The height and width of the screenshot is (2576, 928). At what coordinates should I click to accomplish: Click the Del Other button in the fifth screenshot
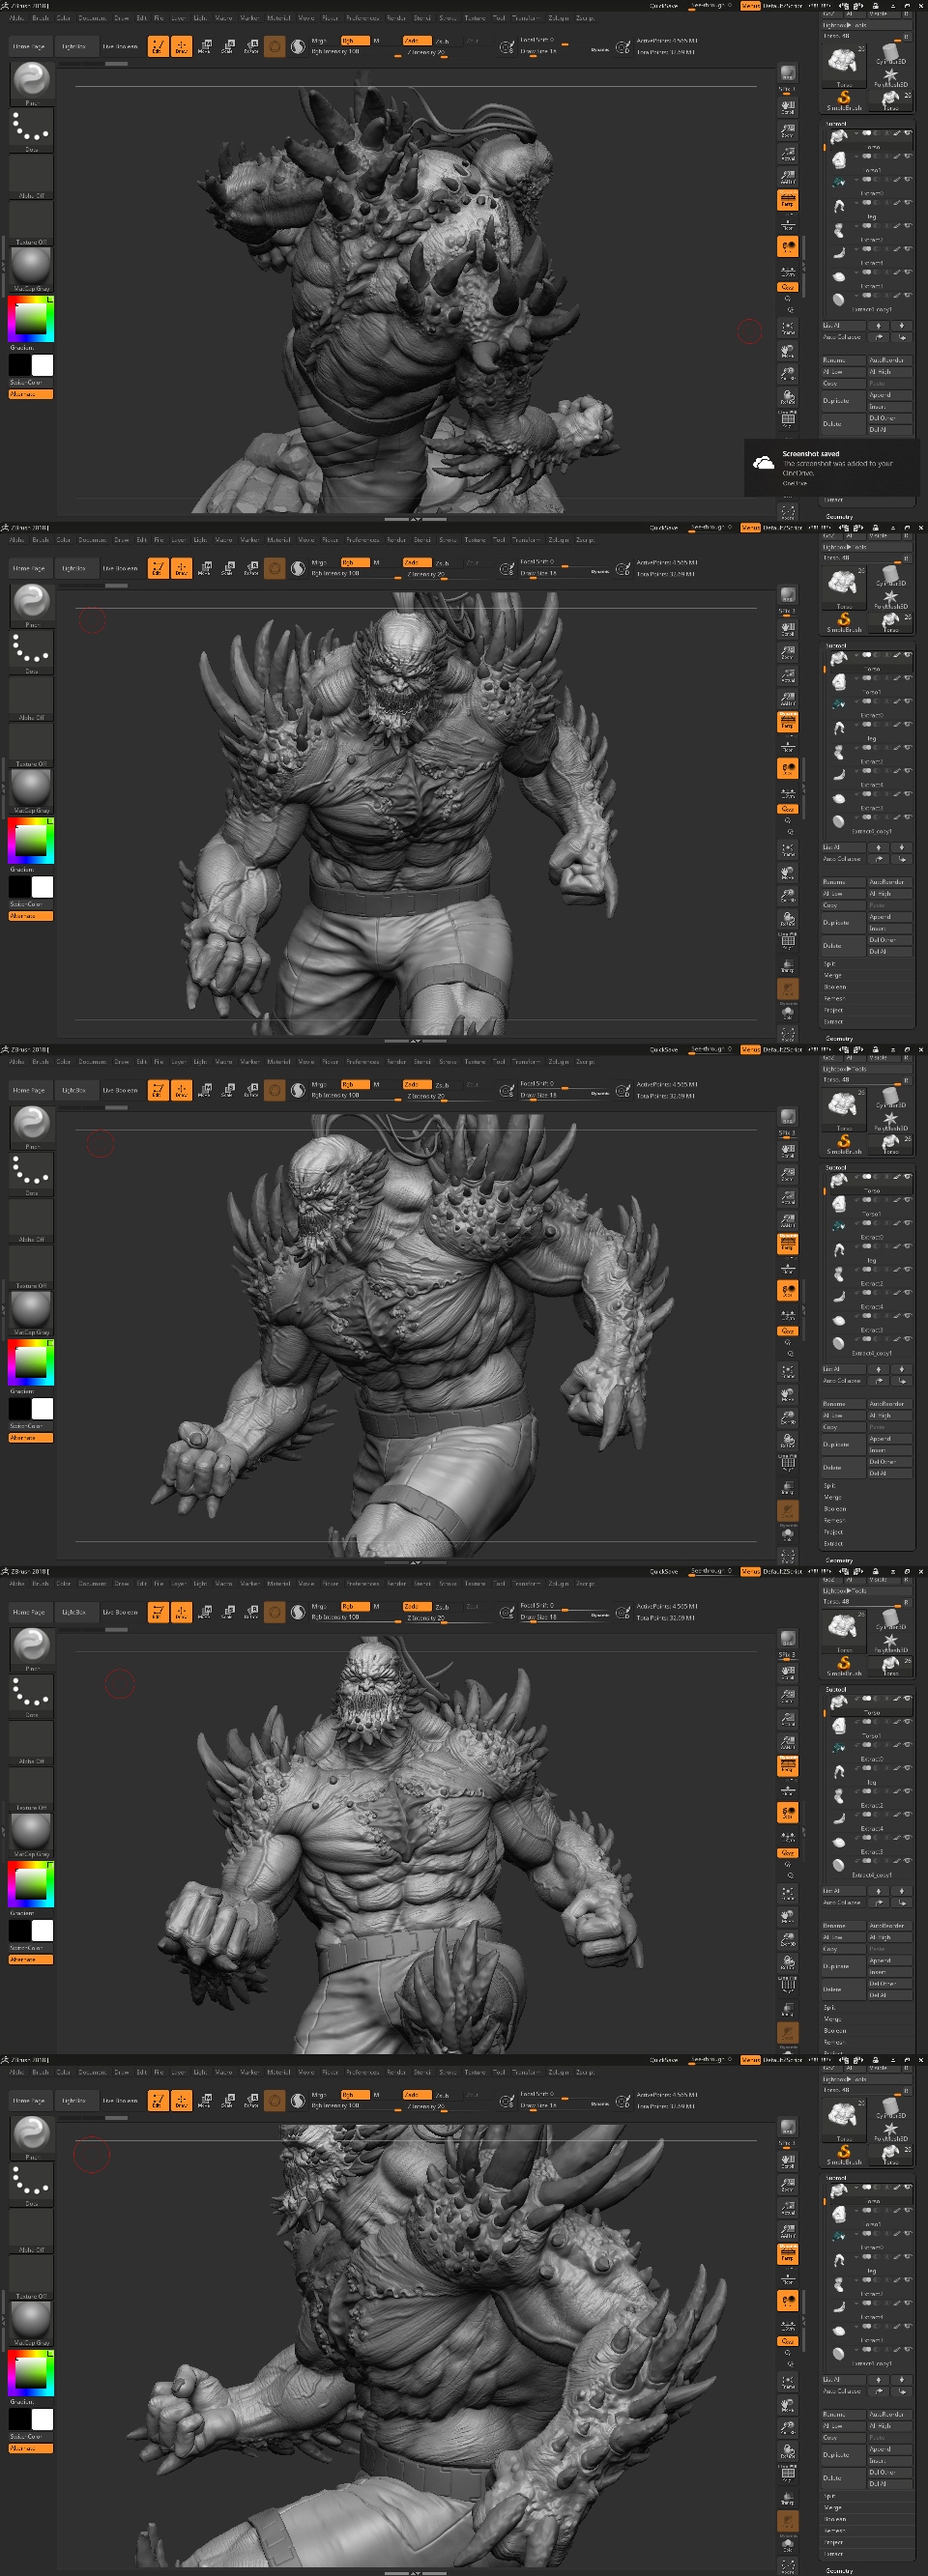pos(889,2472)
